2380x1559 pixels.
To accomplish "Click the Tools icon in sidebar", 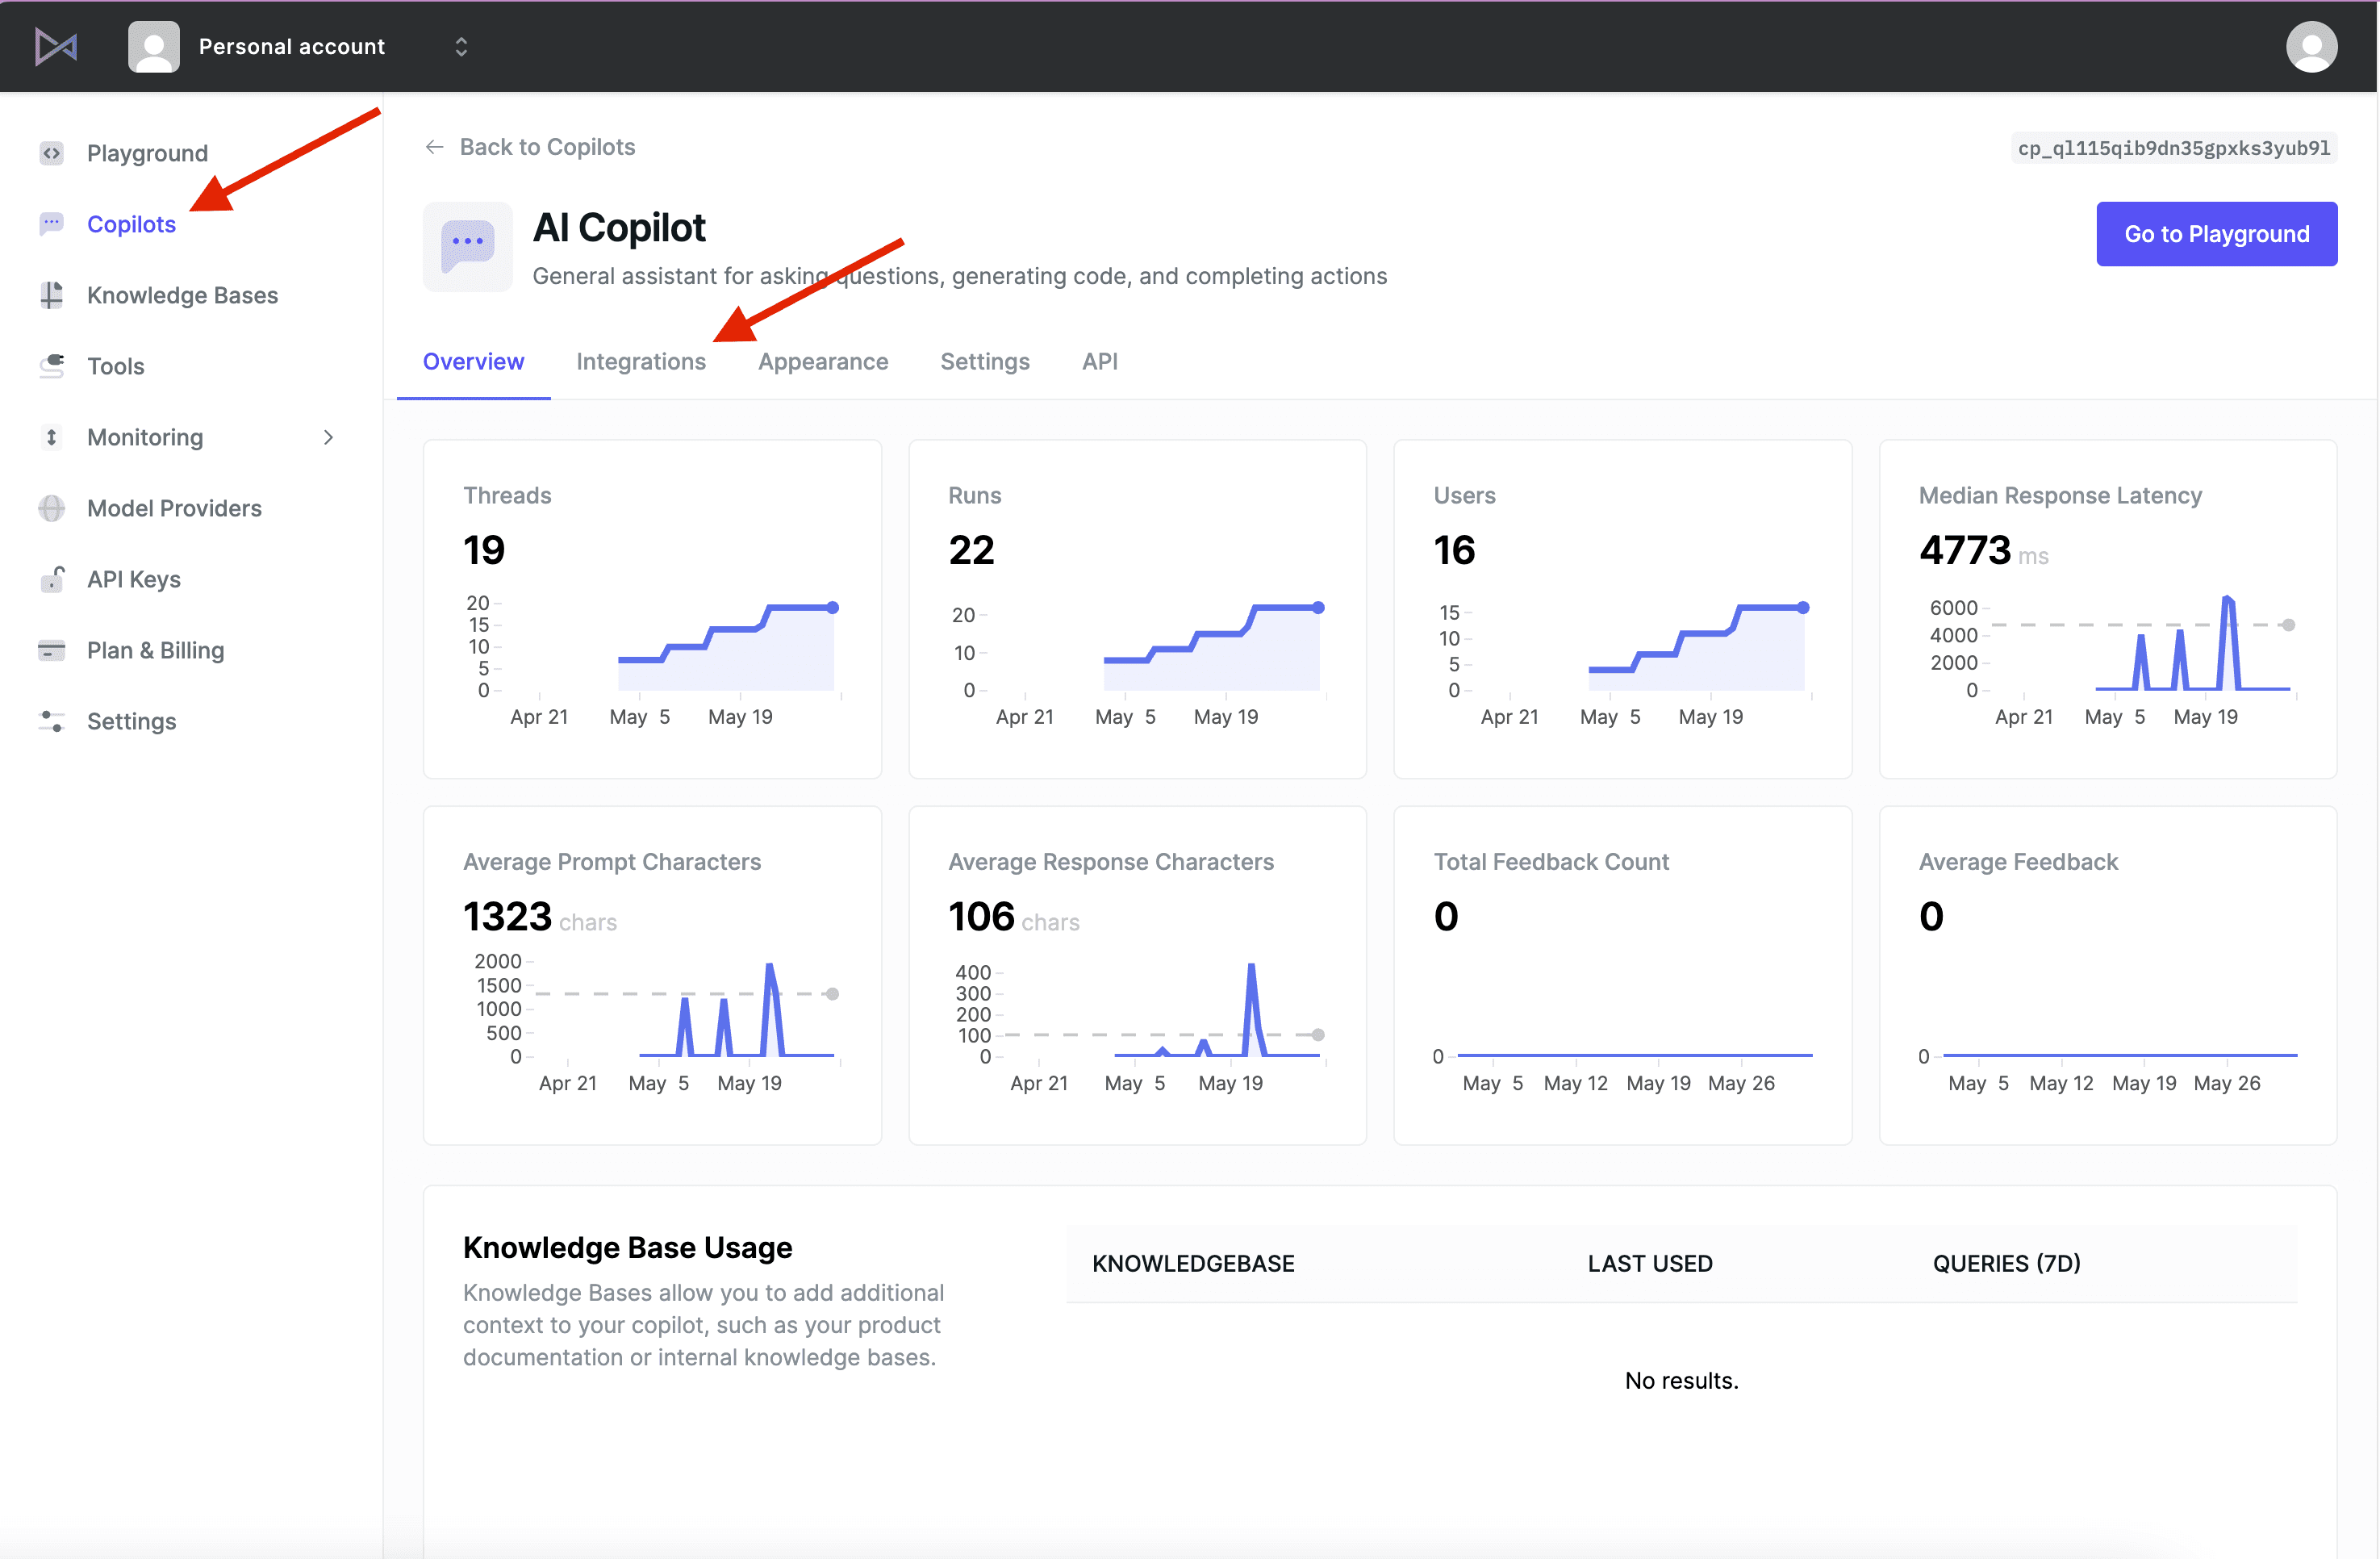I will [x=51, y=366].
